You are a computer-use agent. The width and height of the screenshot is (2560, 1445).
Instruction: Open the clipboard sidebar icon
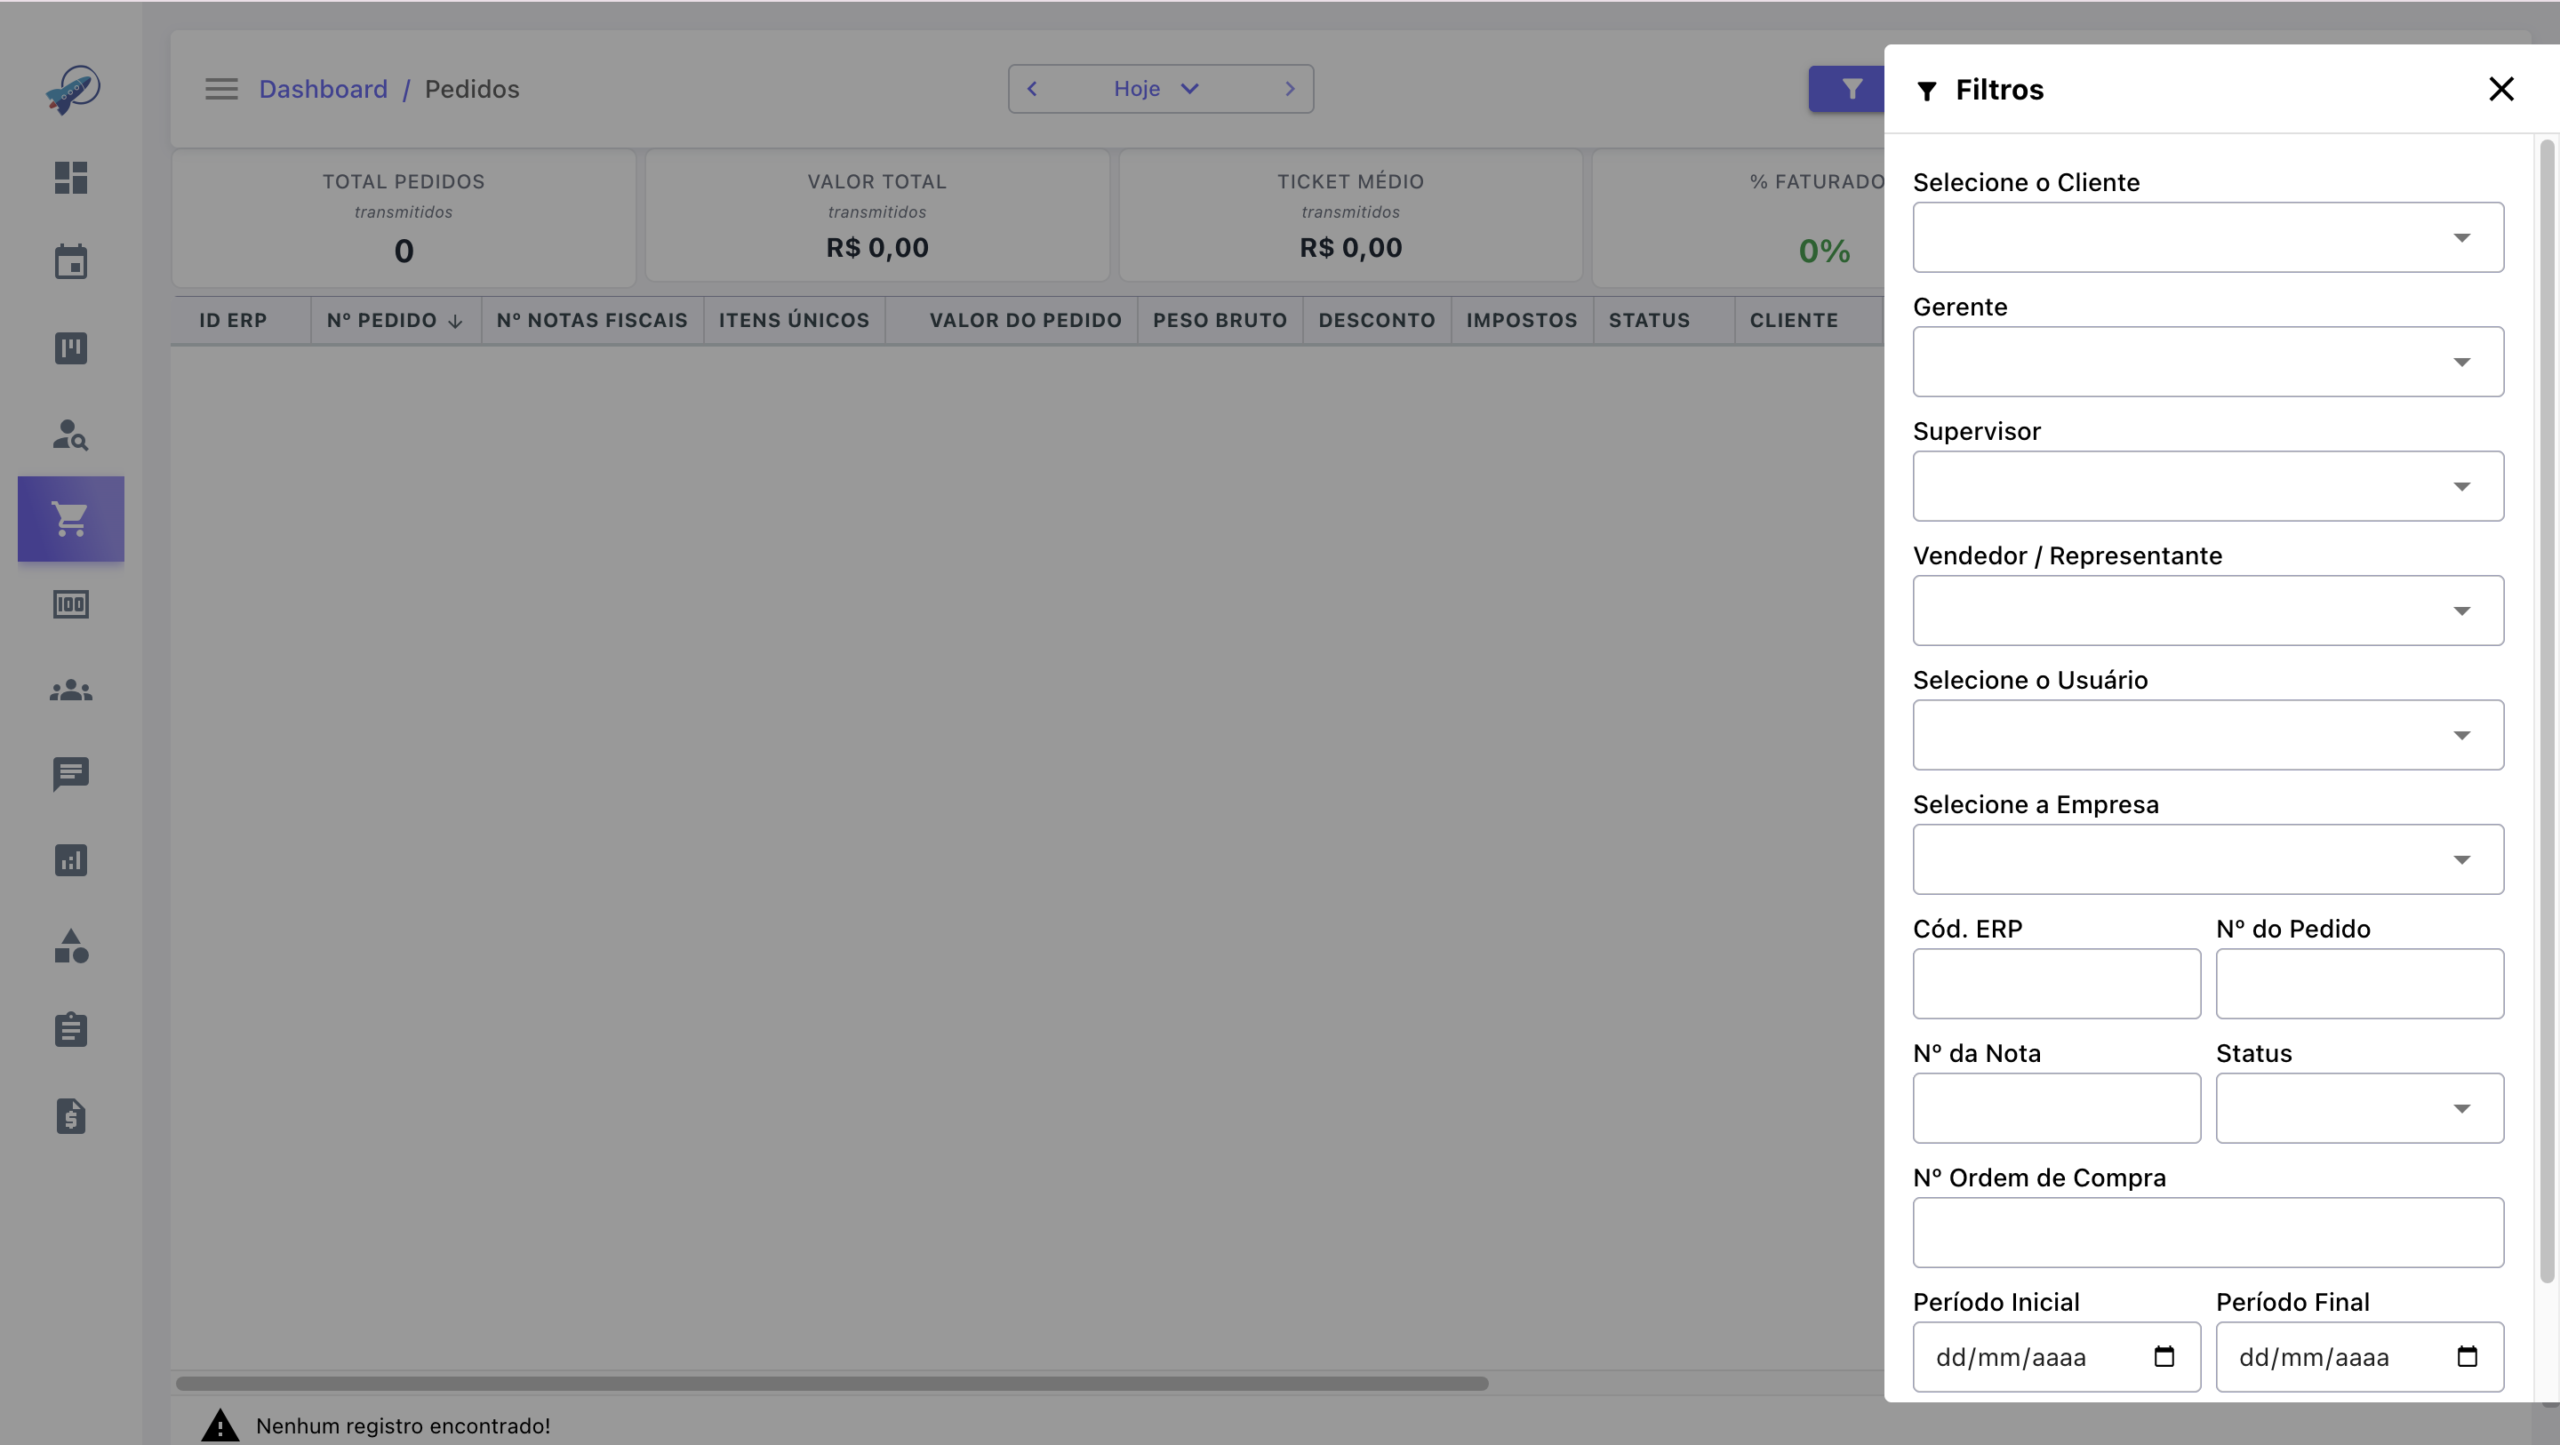point(71,1030)
